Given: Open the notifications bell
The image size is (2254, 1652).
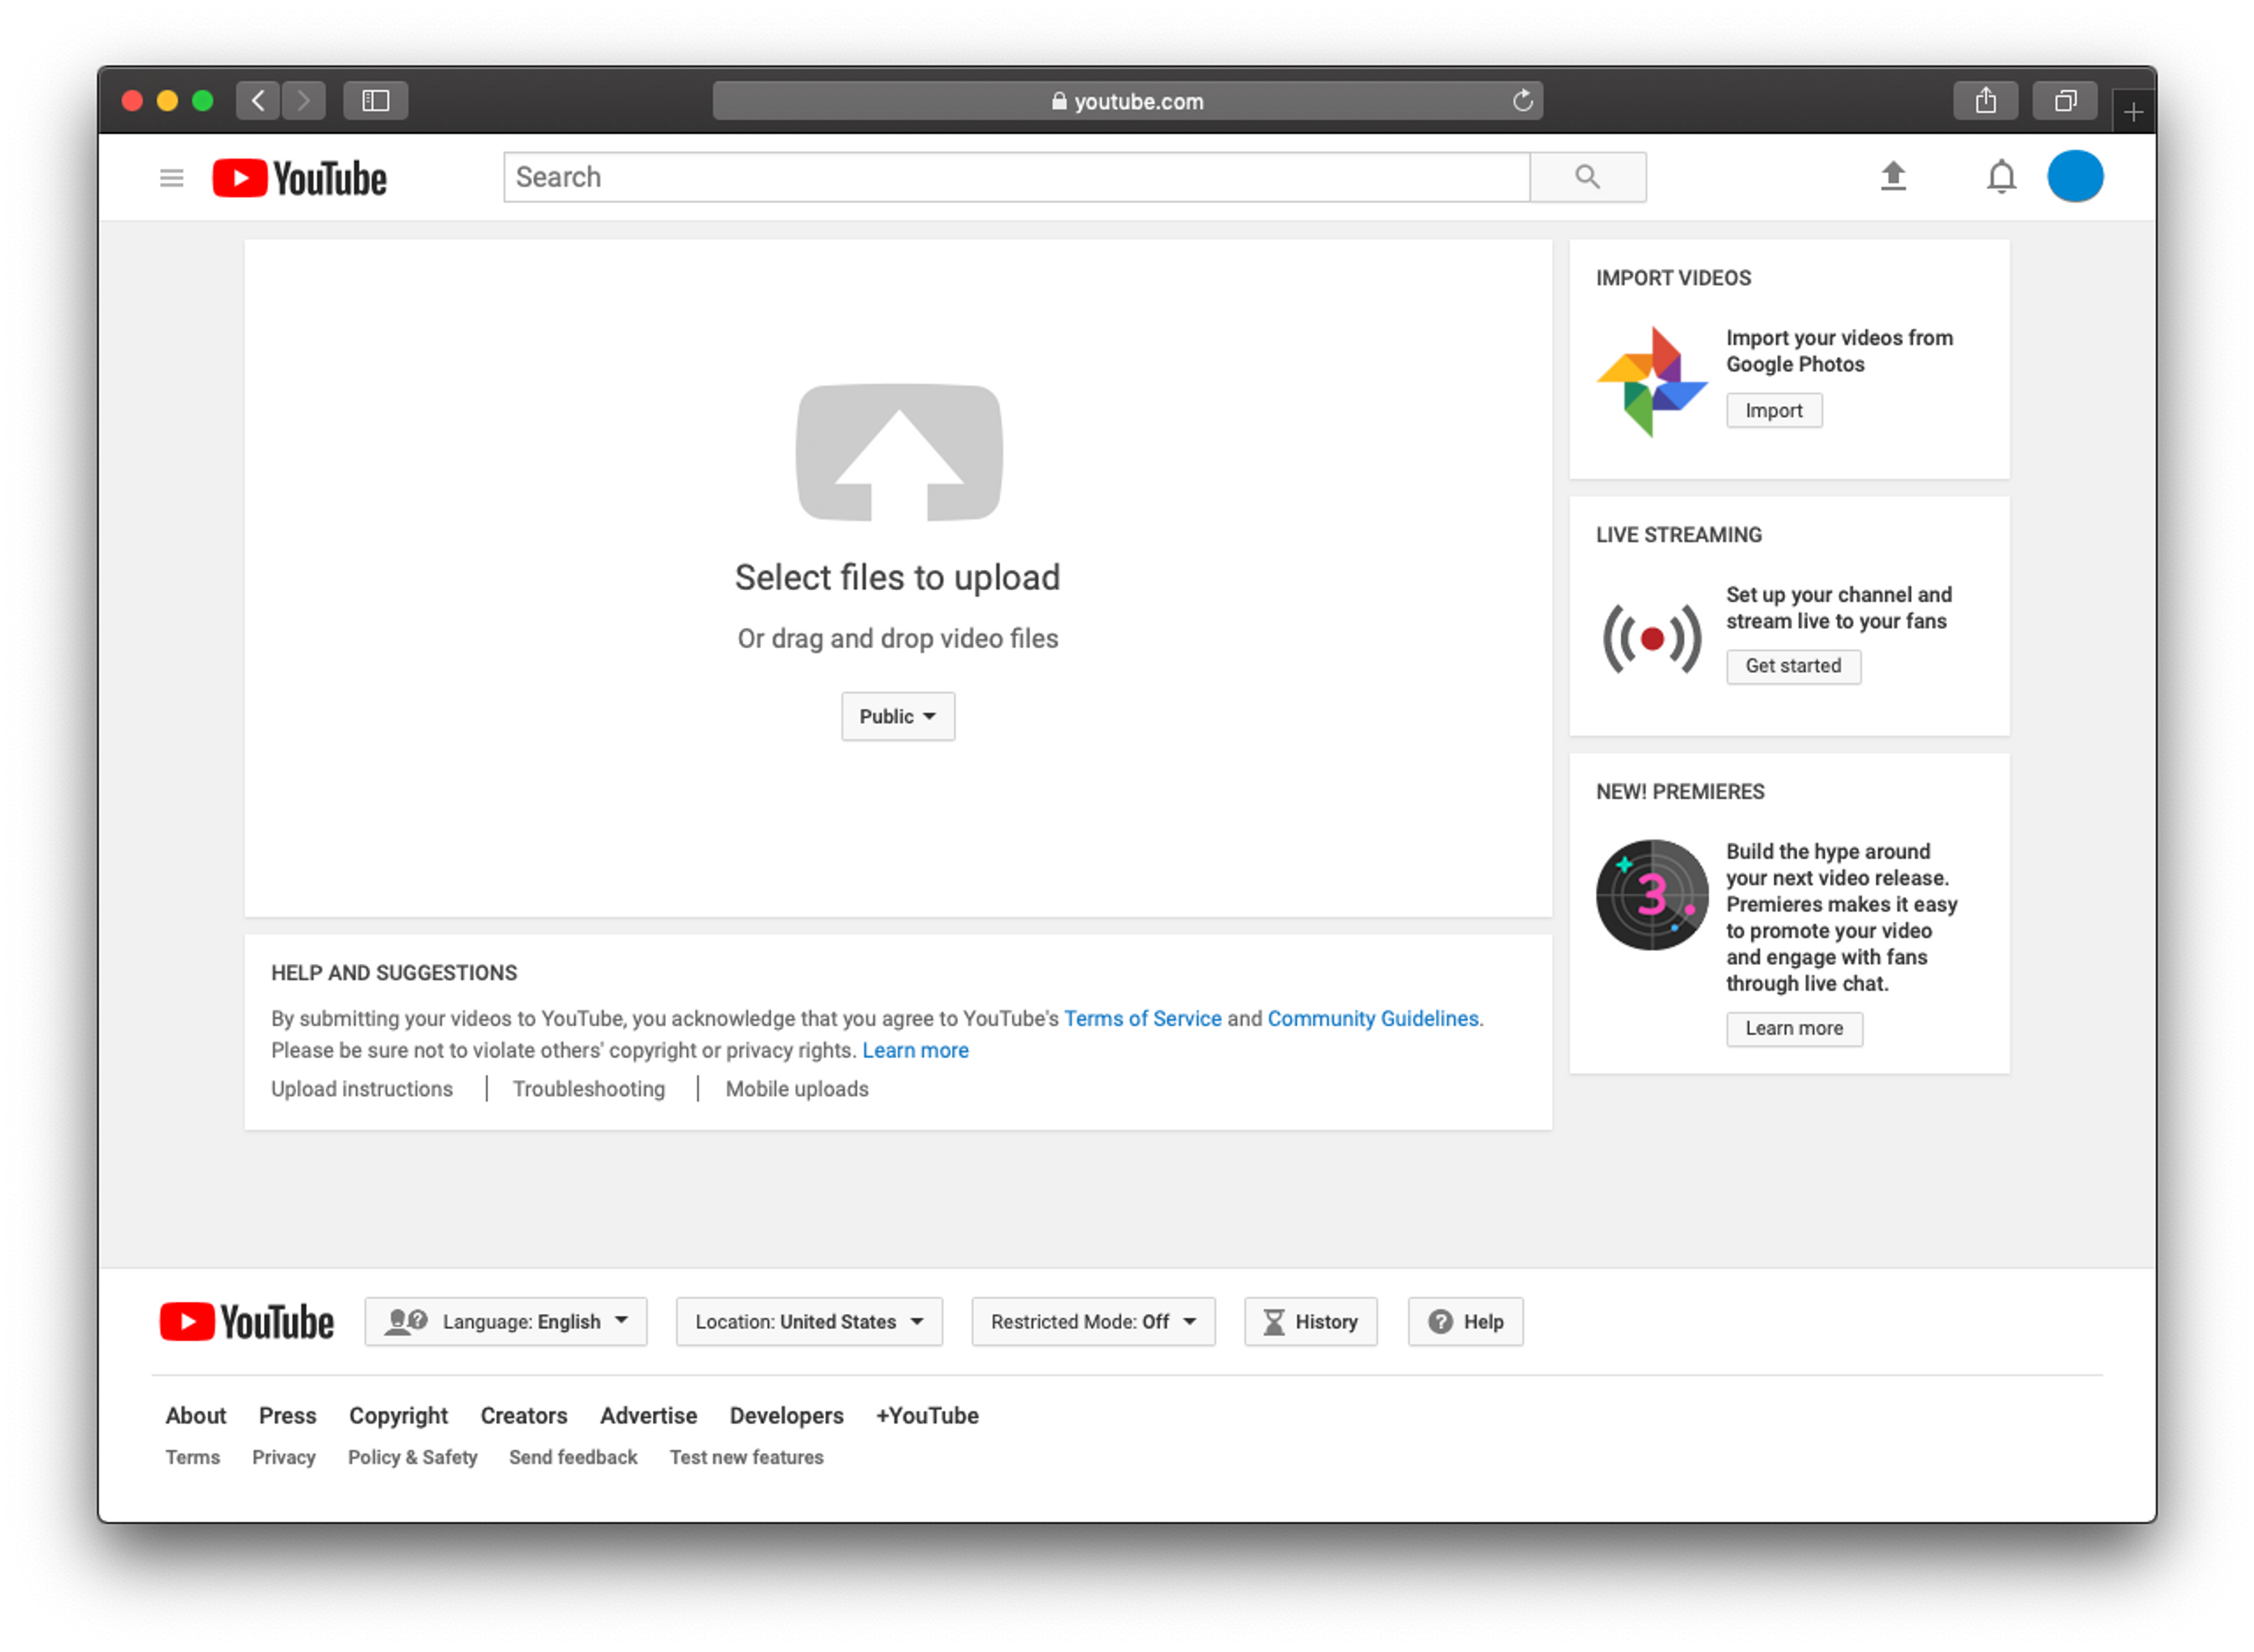Looking at the screenshot, I should (2000, 177).
